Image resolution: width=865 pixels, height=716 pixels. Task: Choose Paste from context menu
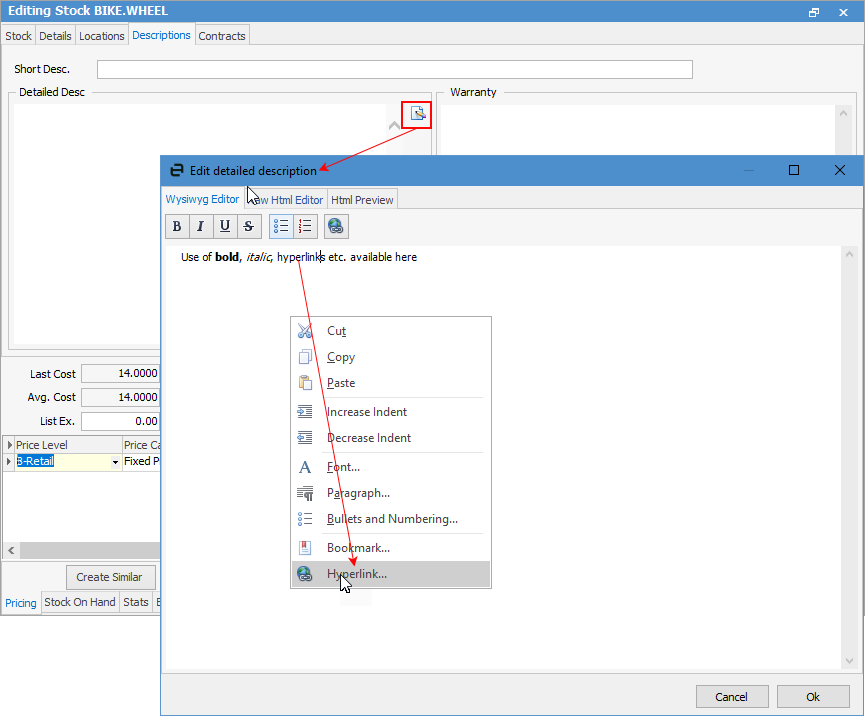pyautogui.click(x=391, y=382)
